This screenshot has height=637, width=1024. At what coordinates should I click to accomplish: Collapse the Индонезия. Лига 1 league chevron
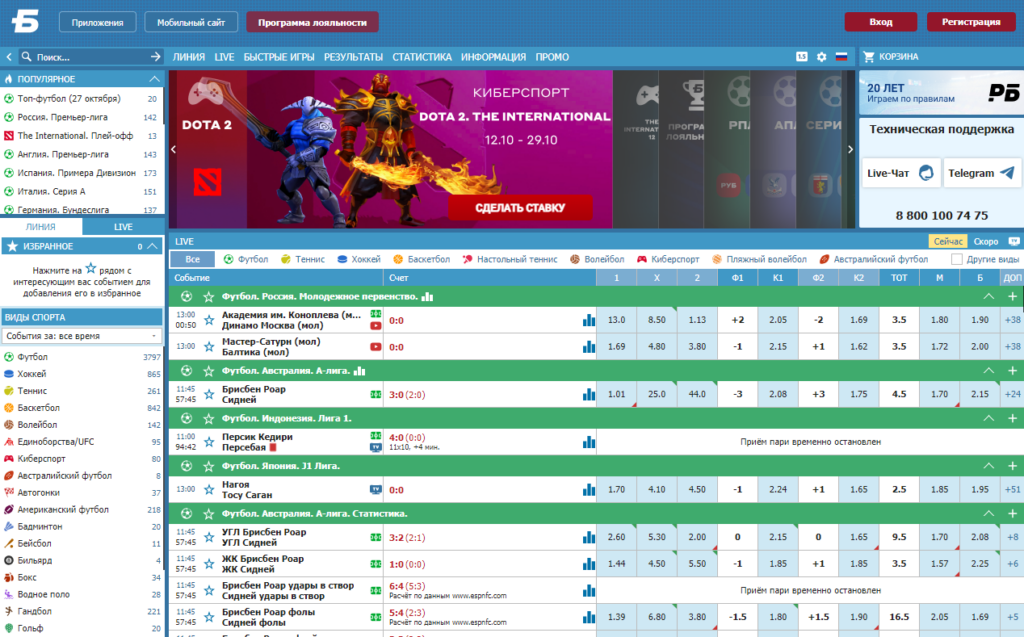(x=989, y=418)
